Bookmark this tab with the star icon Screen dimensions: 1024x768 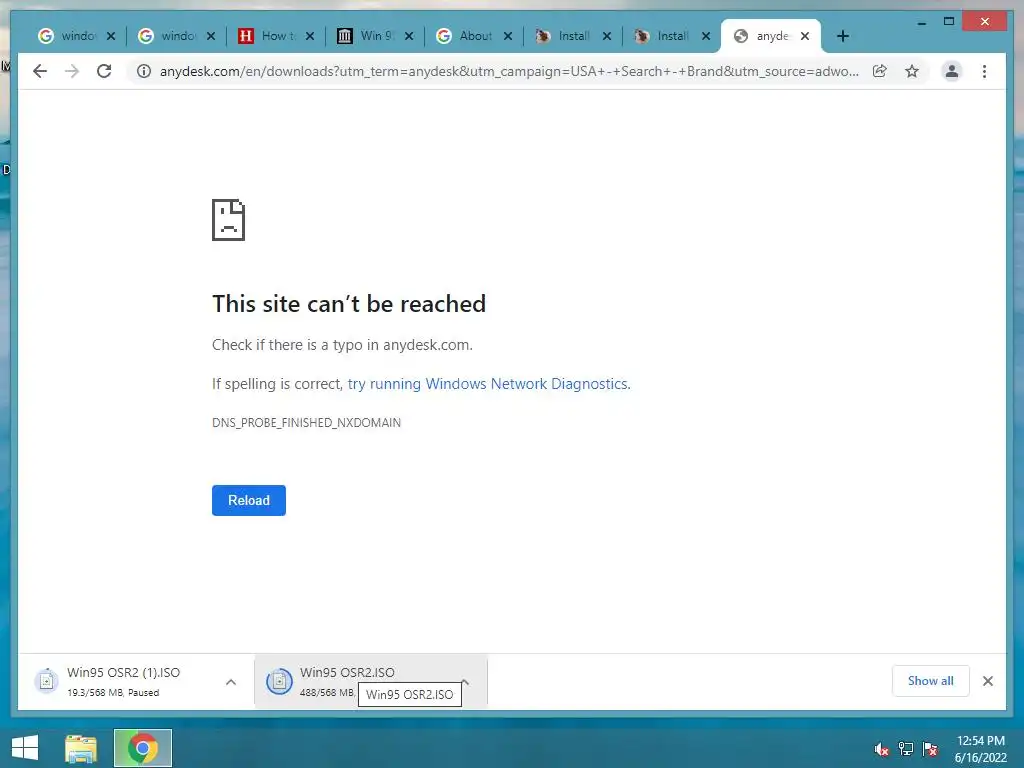point(912,71)
